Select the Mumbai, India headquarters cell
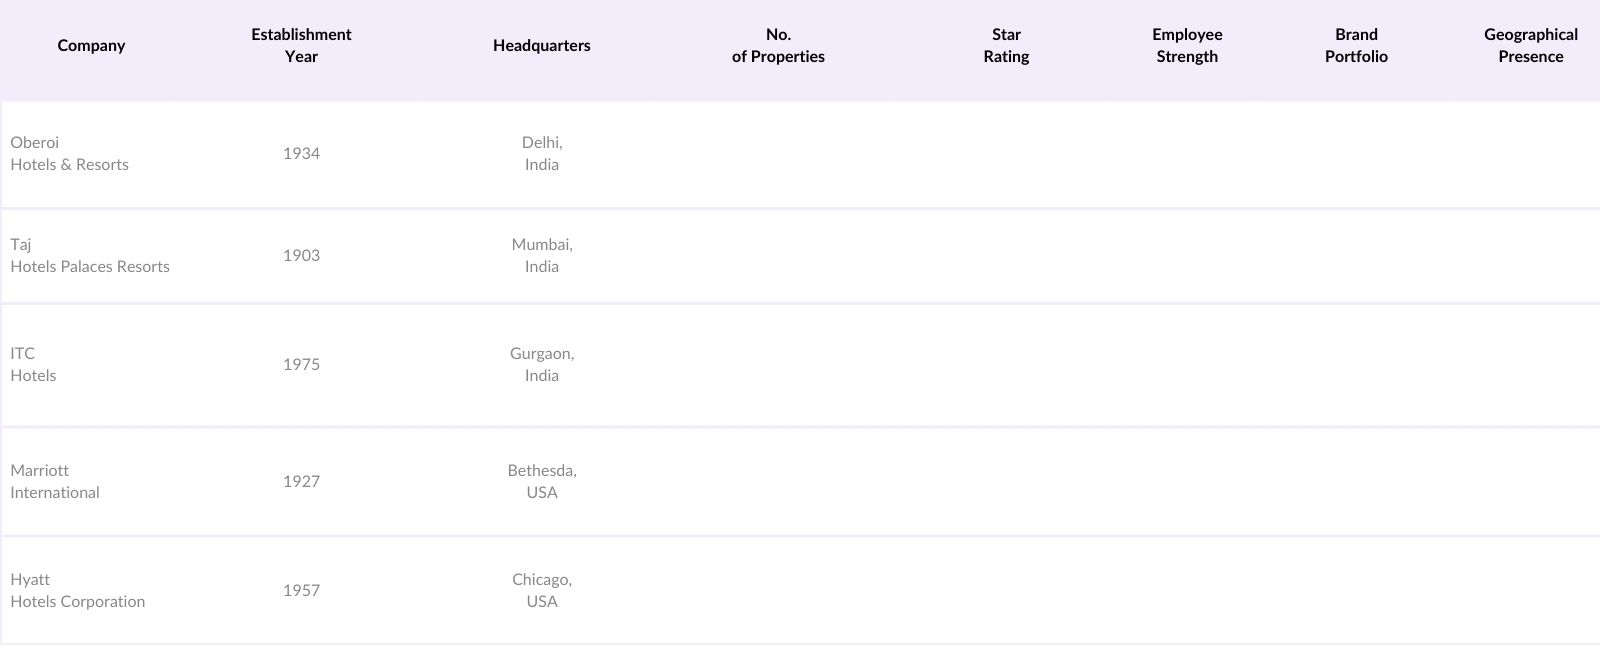This screenshot has width=1600, height=653. pyautogui.click(x=542, y=256)
